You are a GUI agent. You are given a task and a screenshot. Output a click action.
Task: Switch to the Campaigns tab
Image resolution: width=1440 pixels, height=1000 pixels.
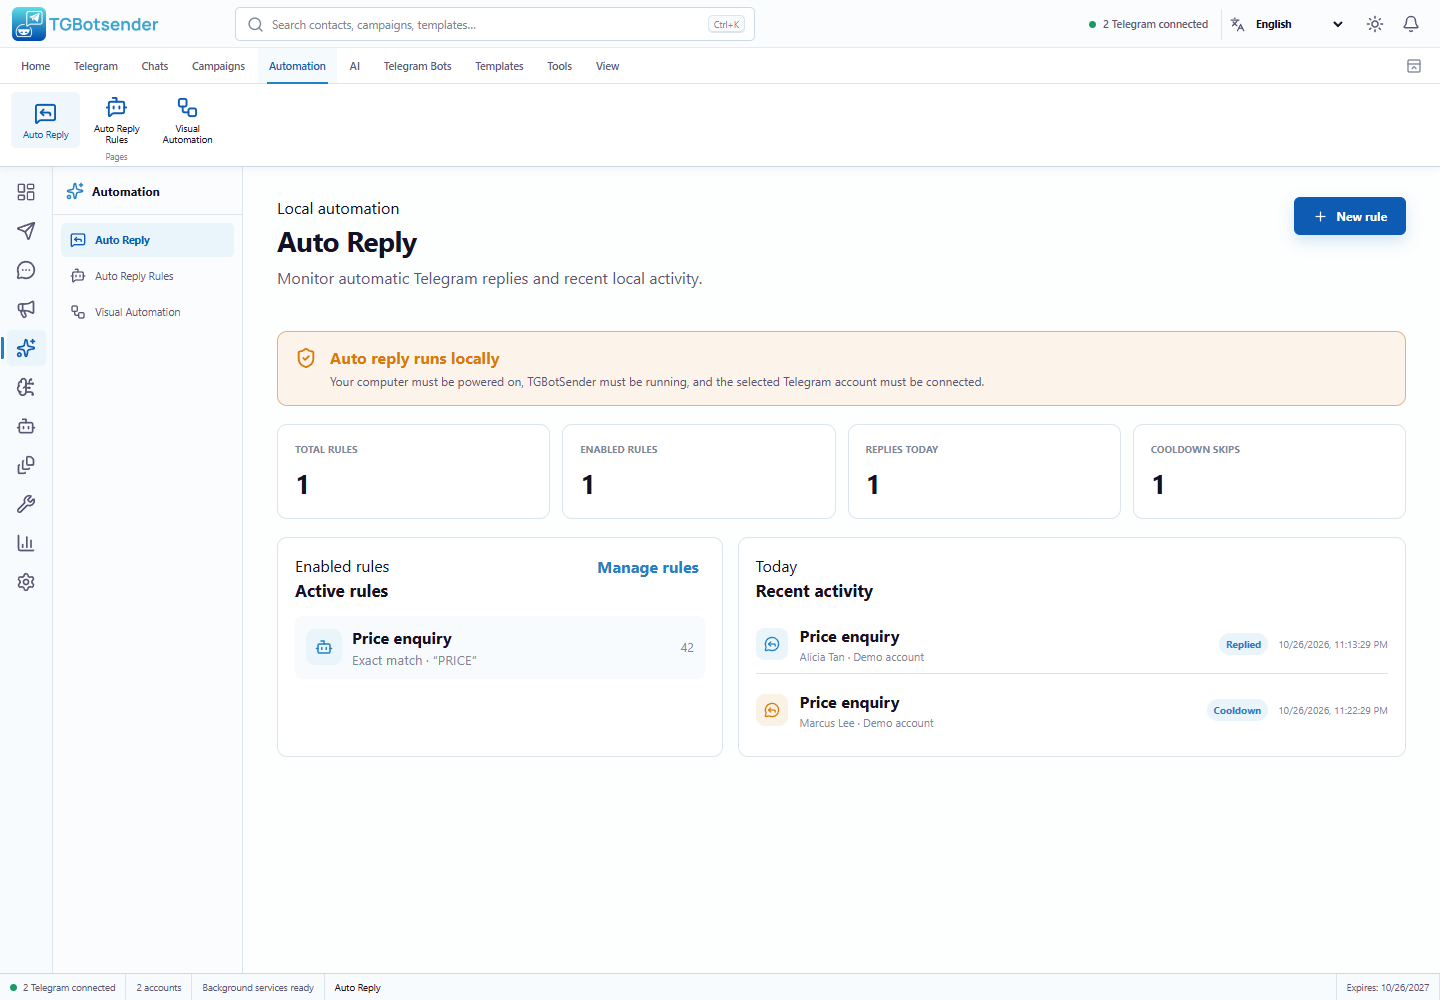tap(218, 66)
